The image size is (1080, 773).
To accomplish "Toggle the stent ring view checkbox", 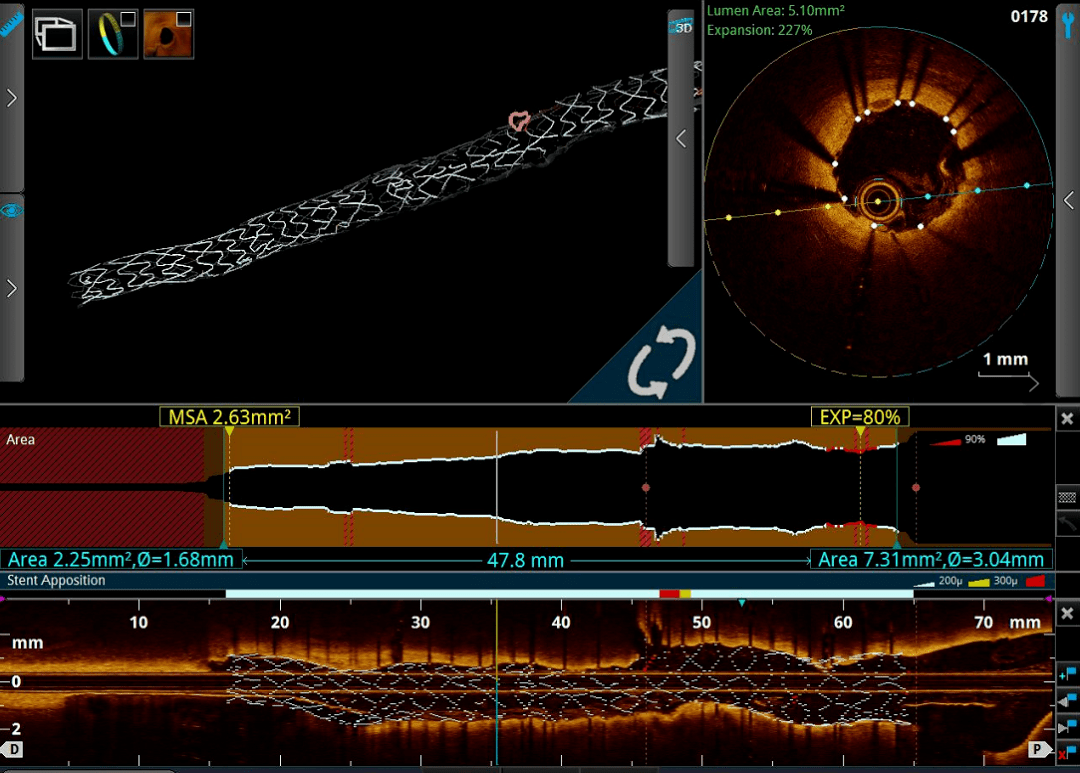I will (x=127, y=19).
